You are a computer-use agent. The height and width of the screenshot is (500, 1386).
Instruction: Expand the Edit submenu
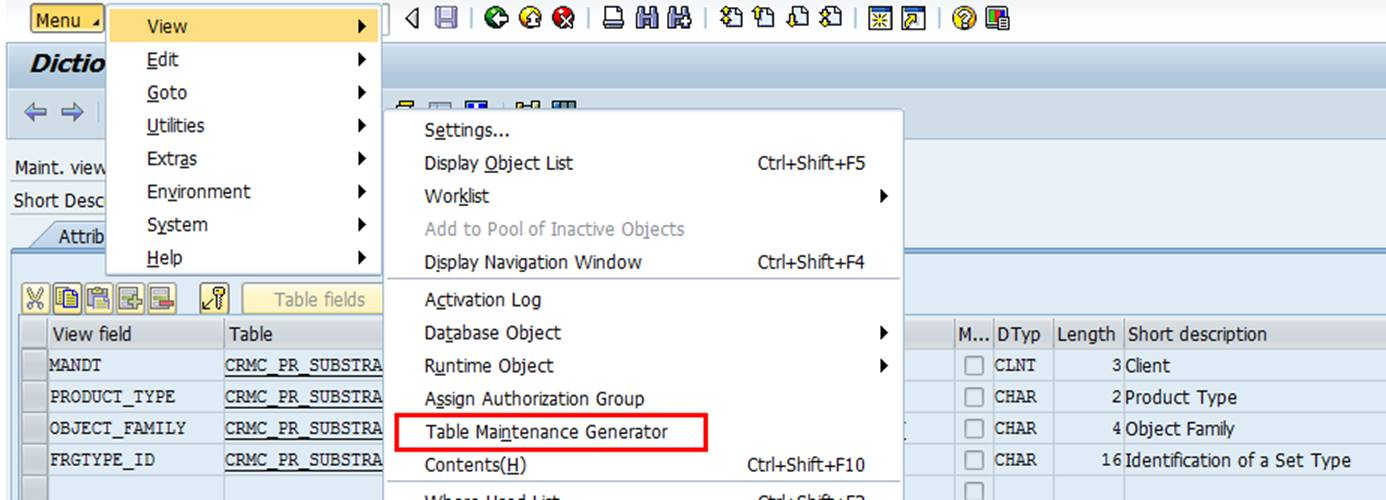pyautogui.click(x=244, y=59)
